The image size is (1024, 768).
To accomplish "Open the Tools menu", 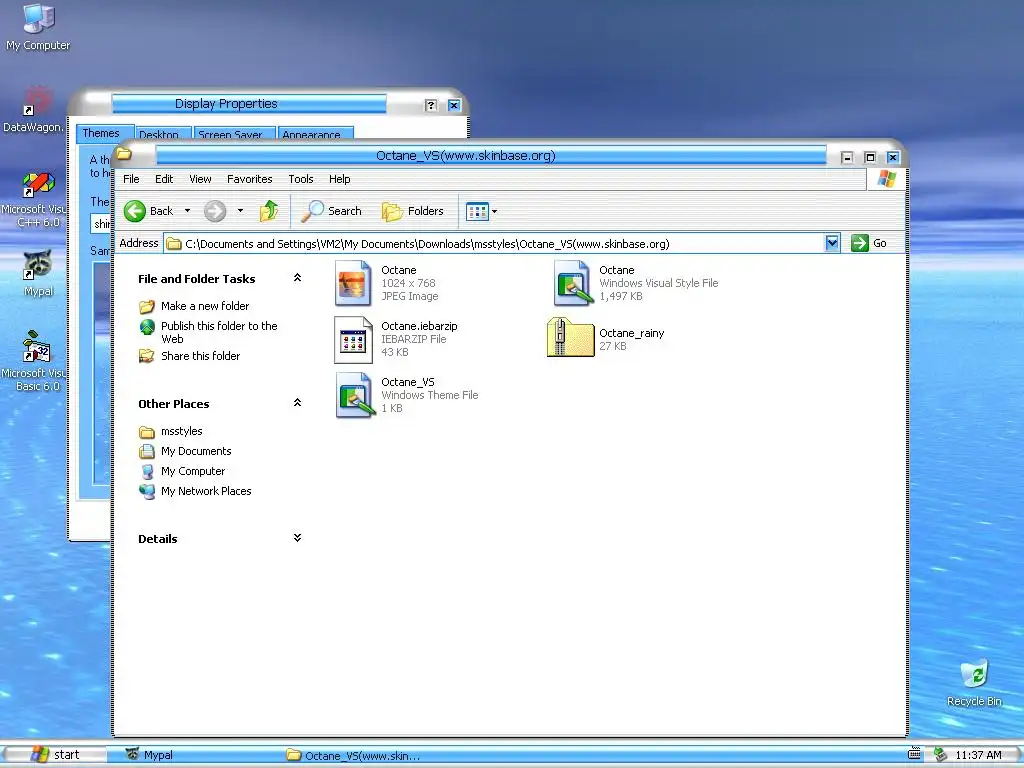I will tap(301, 179).
